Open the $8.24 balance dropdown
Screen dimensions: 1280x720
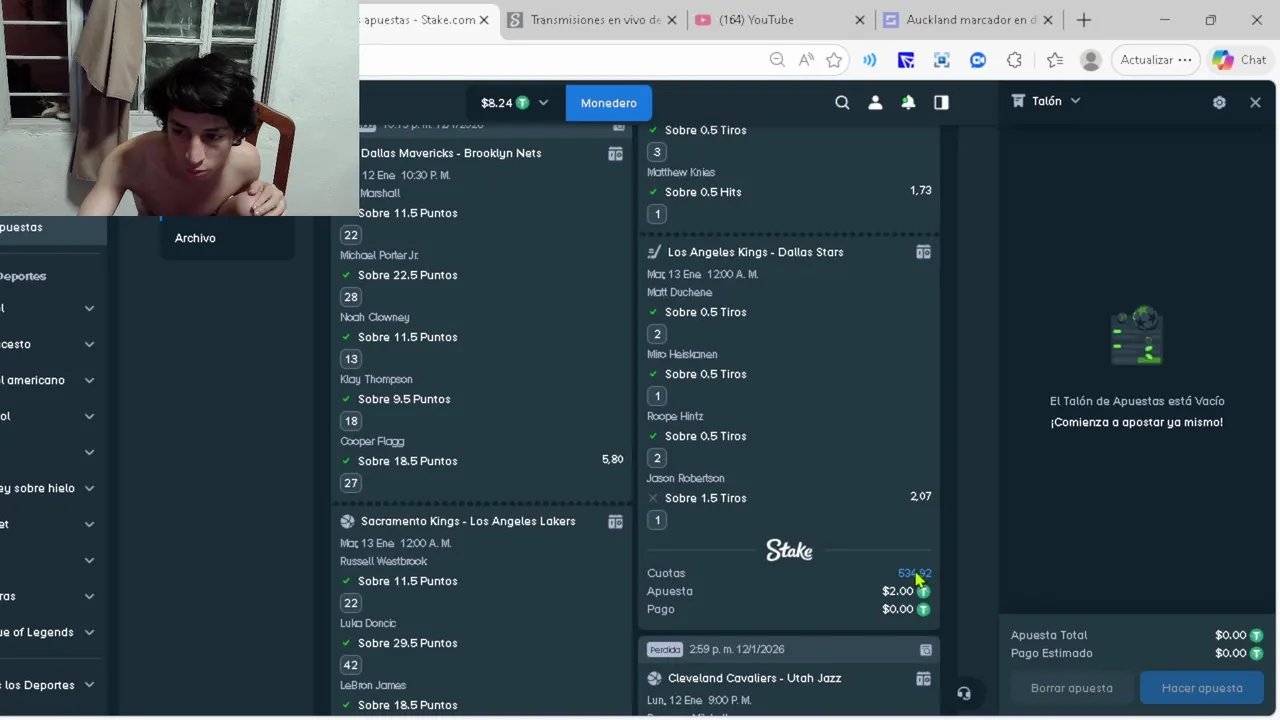coord(514,103)
